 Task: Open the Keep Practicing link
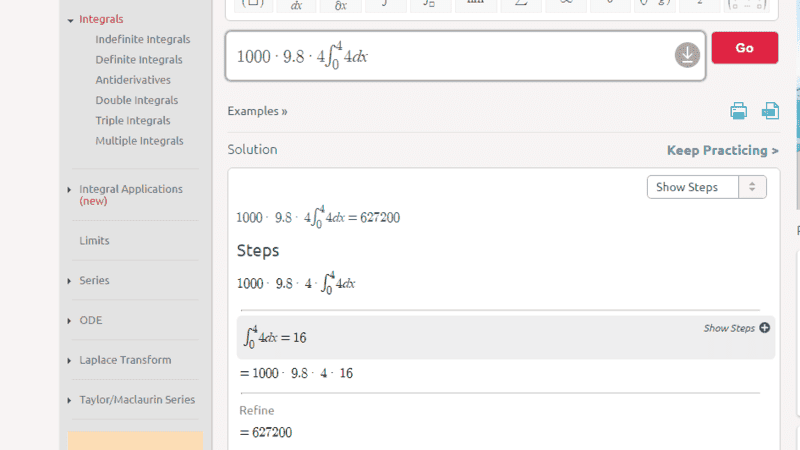pyautogui.click(x=722, y=151)
